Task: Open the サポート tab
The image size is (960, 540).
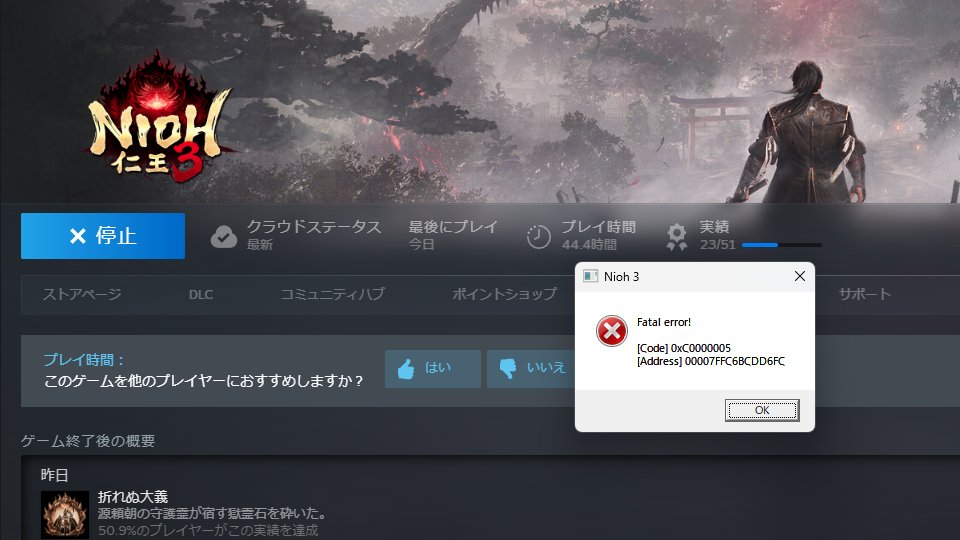Action: [x=864, y=294]
